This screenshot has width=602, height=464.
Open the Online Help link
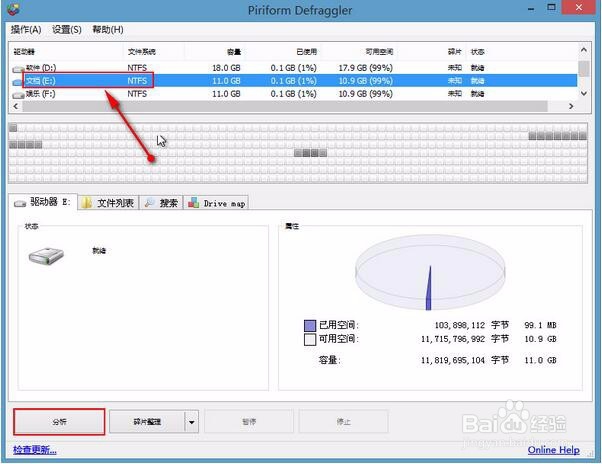coord(554,450)
